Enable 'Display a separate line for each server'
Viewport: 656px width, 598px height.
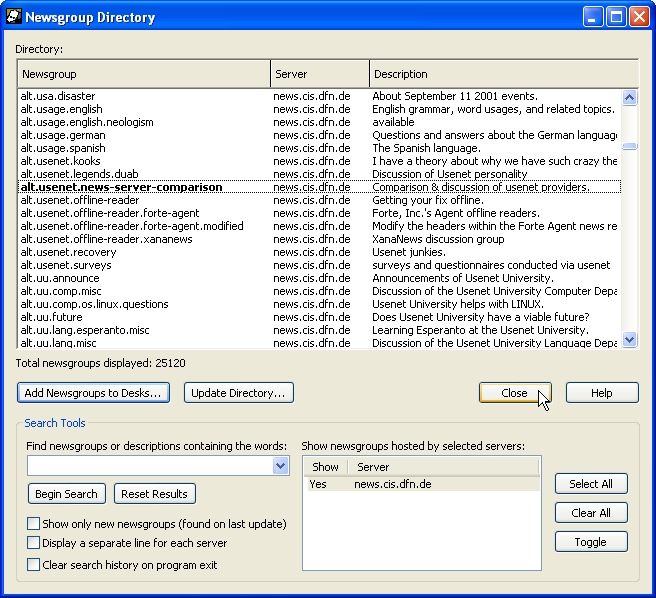[34, 544]
